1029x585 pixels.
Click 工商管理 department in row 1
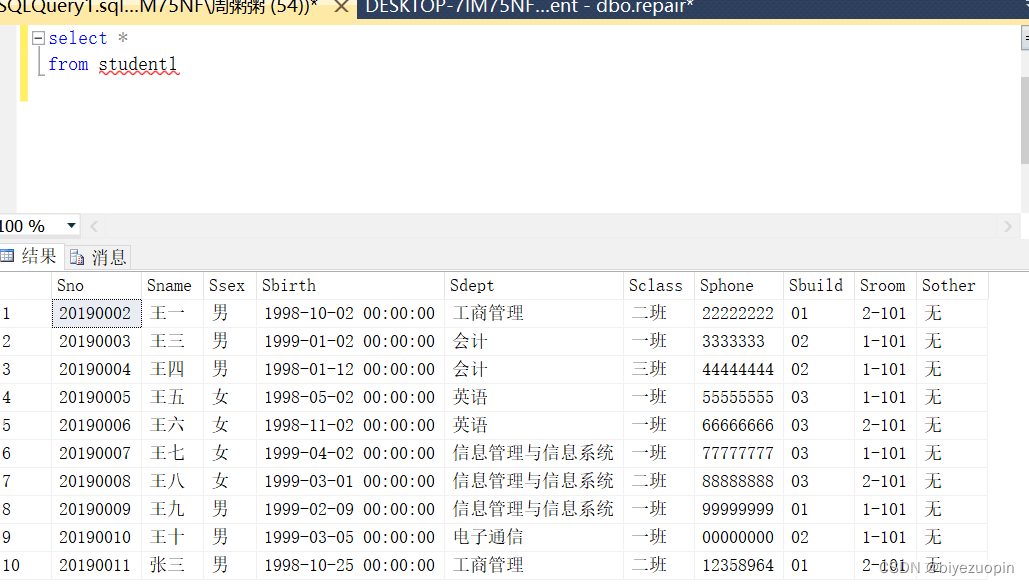pyautogui.click(x=534, y=313)
